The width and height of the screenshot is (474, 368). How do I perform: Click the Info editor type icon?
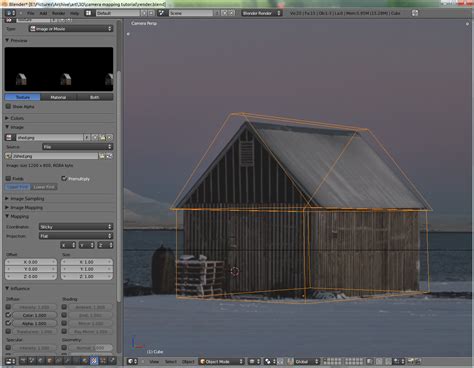11,13
